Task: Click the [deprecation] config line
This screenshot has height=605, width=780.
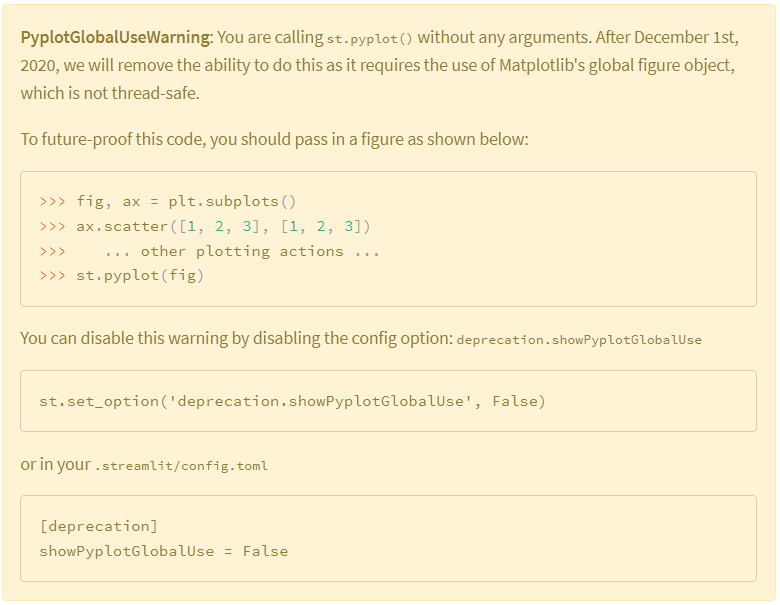Action: click(98, 526)
